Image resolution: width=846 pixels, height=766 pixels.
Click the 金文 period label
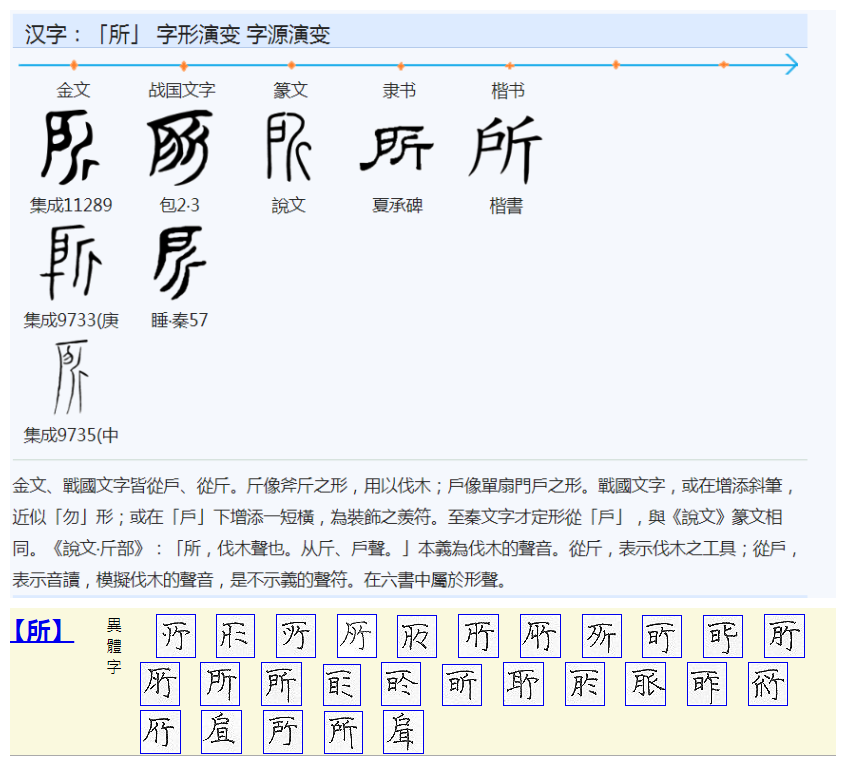pos(73,90)
